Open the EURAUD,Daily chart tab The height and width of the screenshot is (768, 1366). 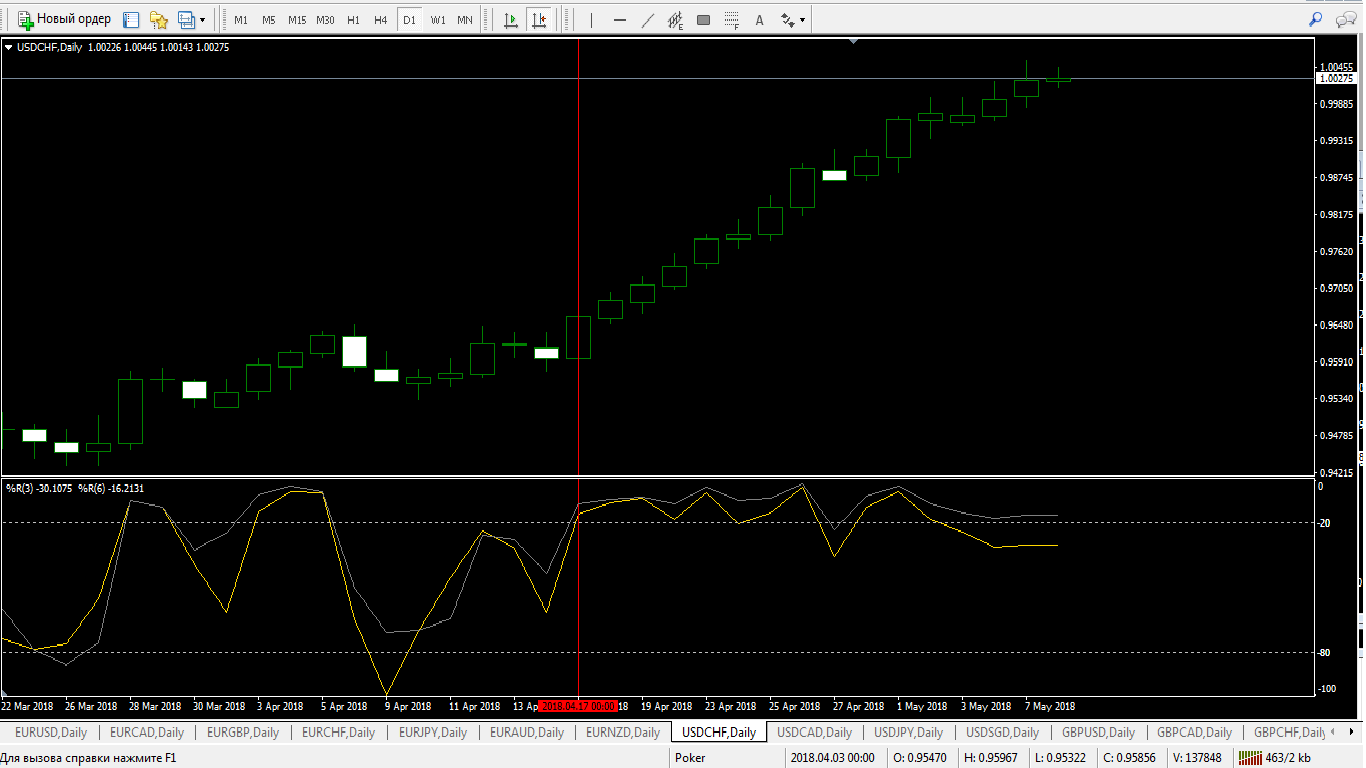(x=527, y=732)
